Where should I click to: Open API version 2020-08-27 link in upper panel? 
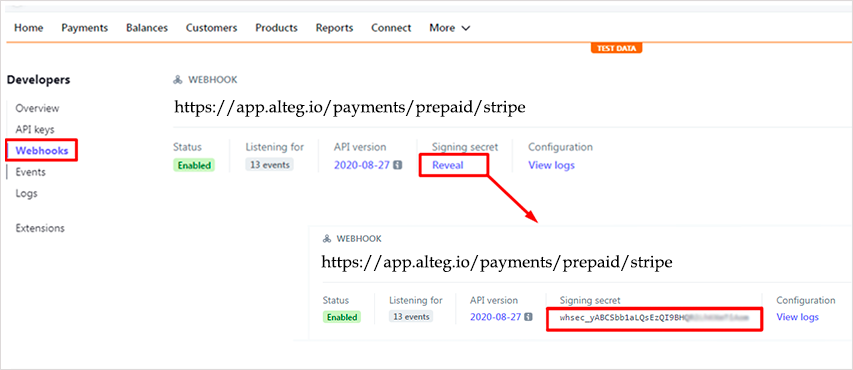tap(362, 165)
